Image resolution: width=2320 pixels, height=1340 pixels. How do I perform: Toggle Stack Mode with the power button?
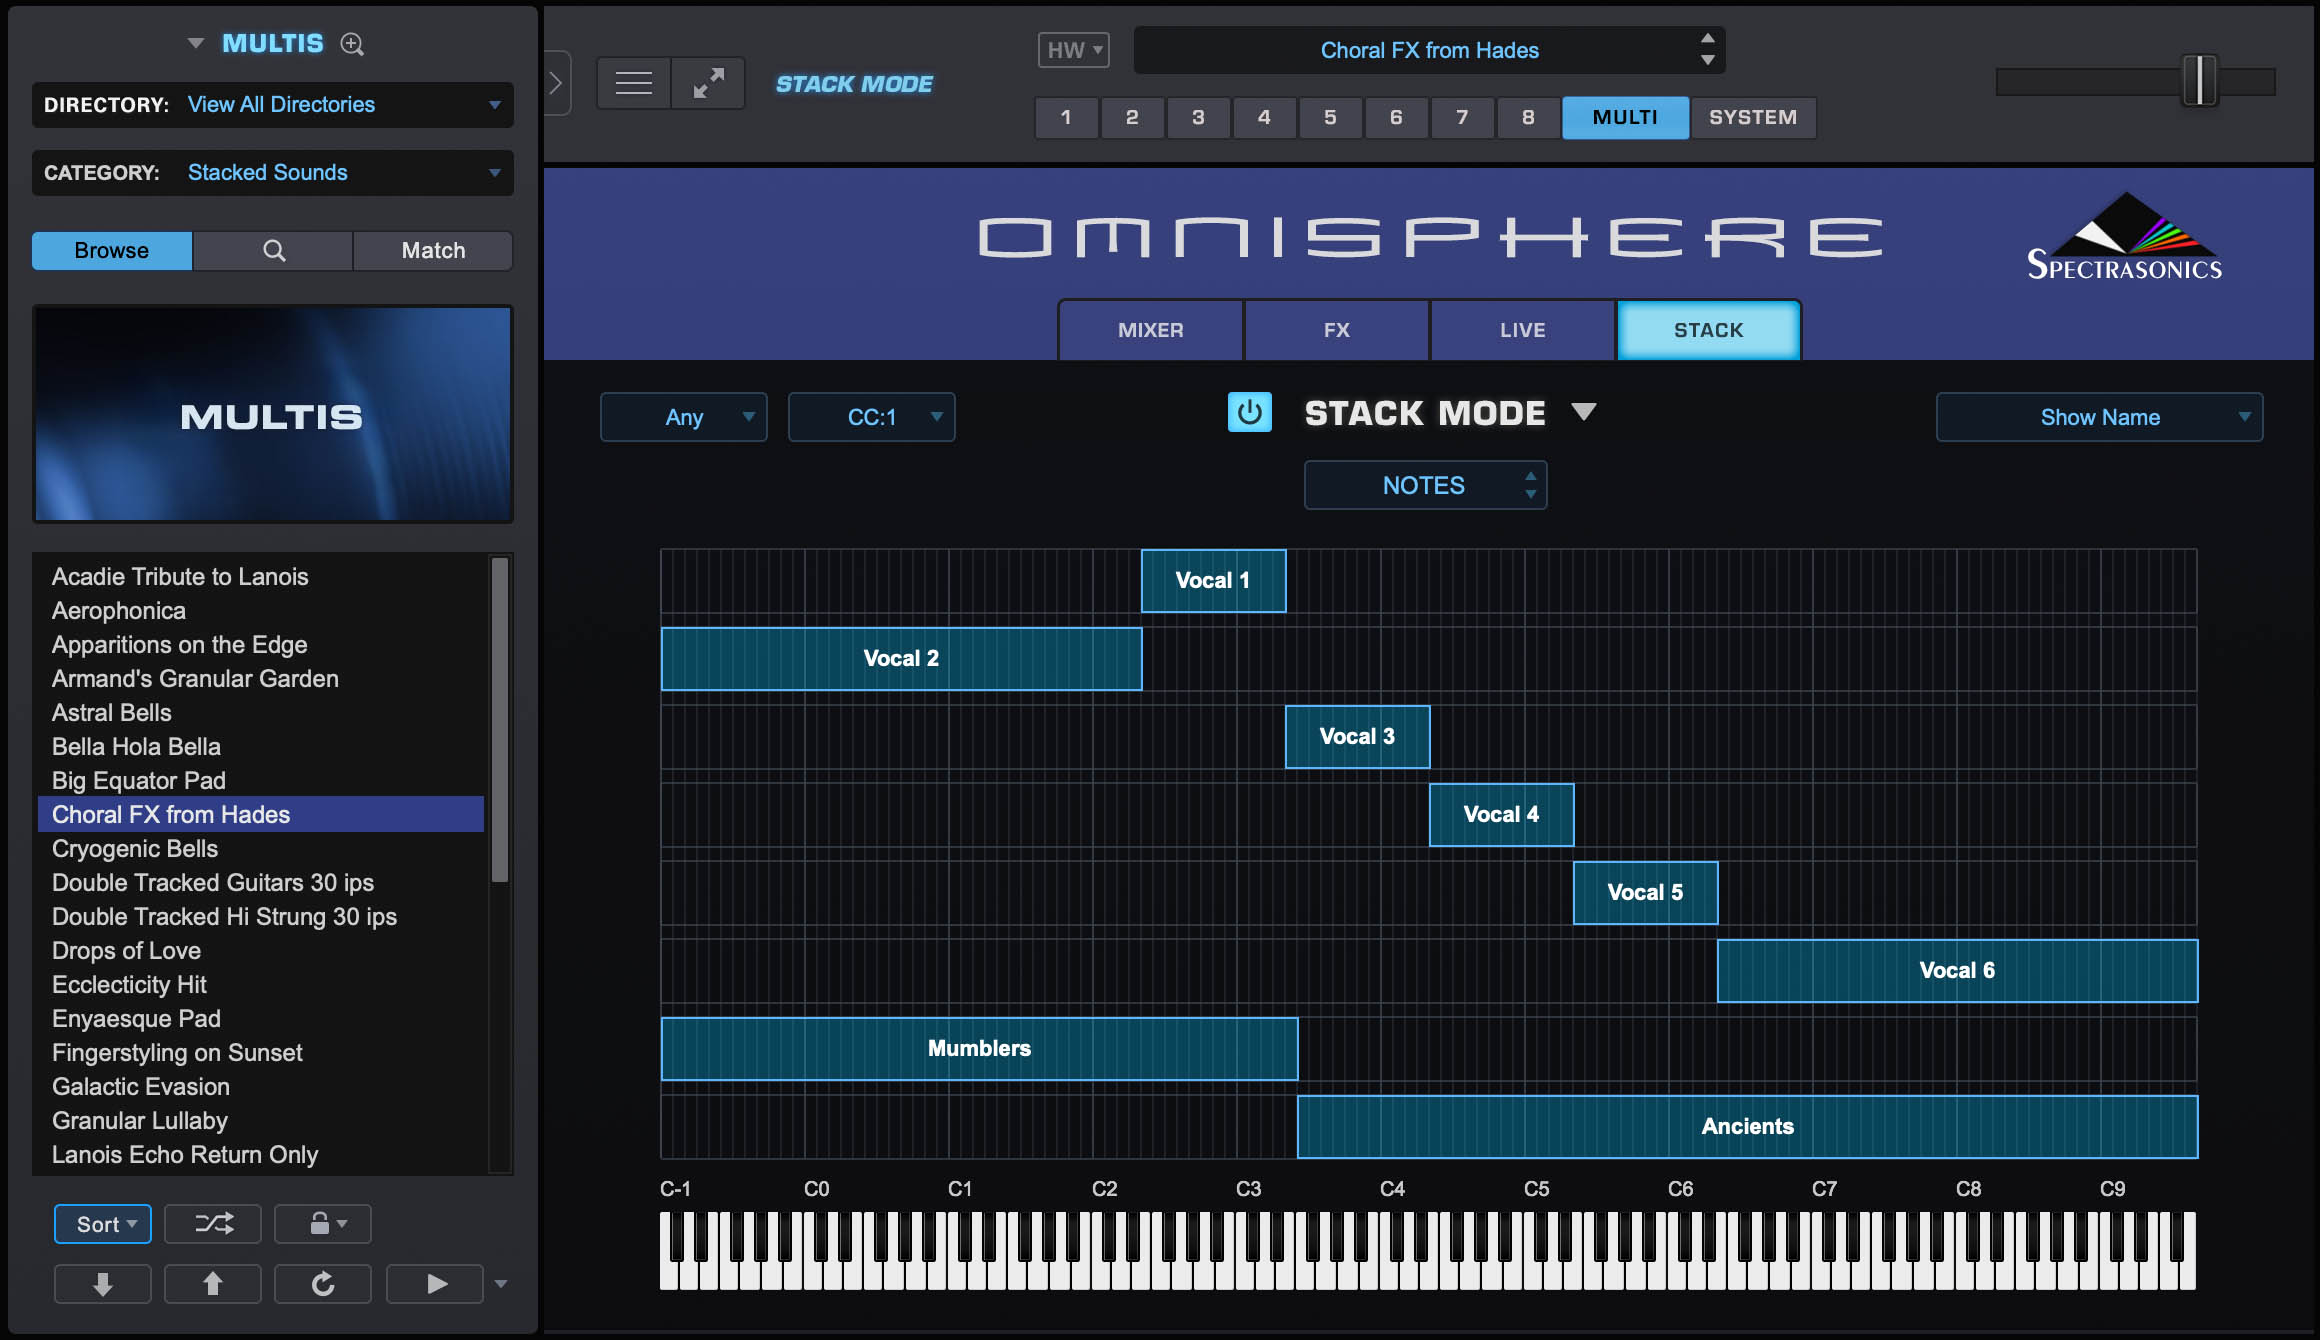(x=1249, y=411)
